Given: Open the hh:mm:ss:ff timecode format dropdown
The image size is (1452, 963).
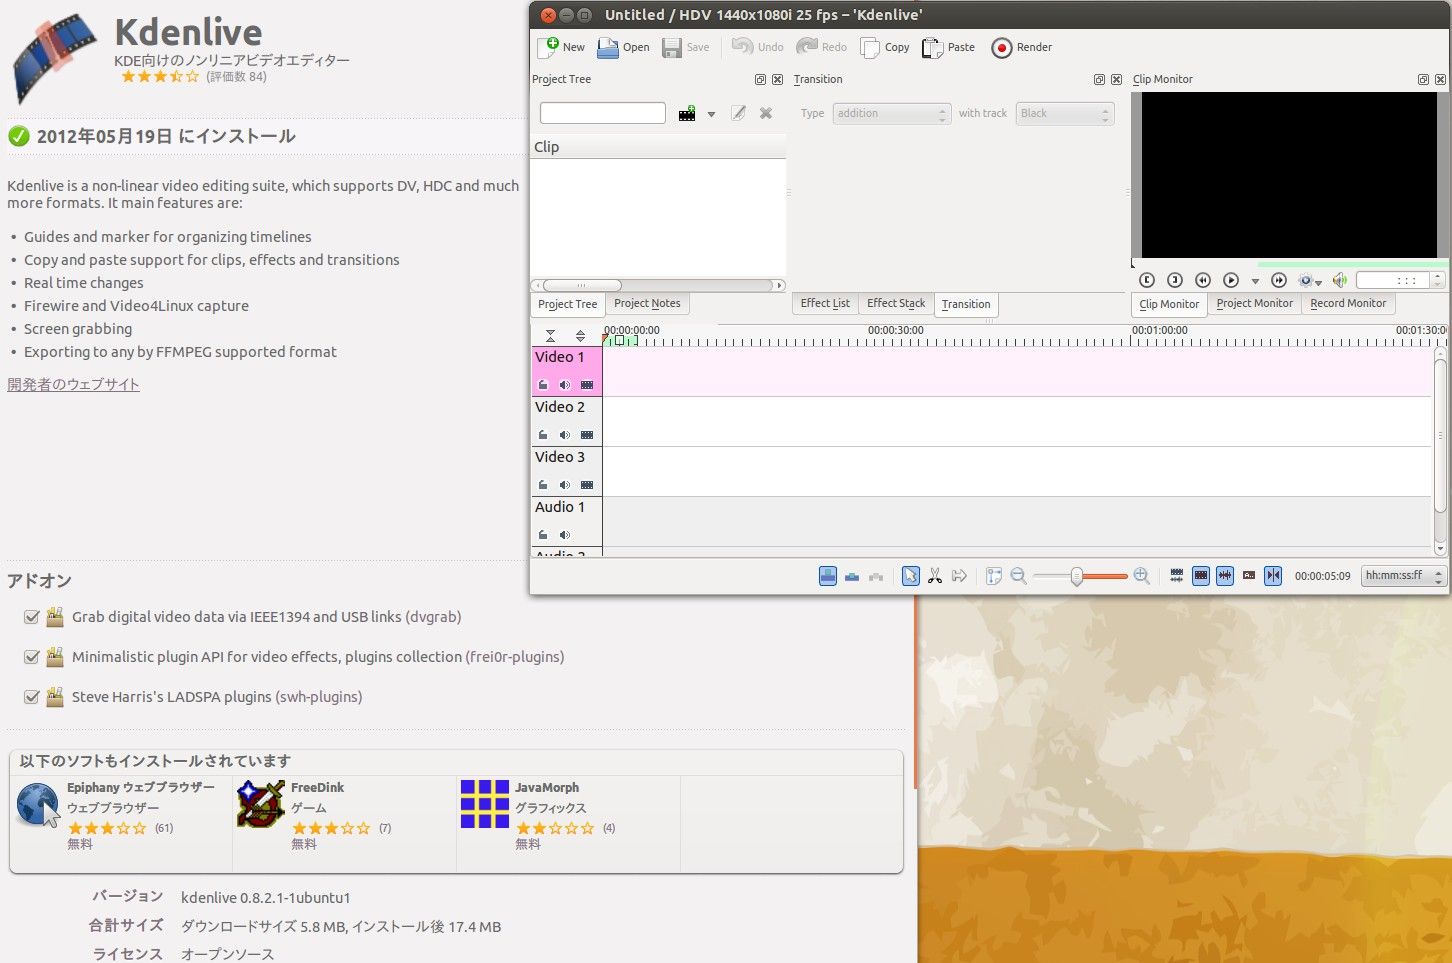Looking at the screenshot, I should point(1403,576).
